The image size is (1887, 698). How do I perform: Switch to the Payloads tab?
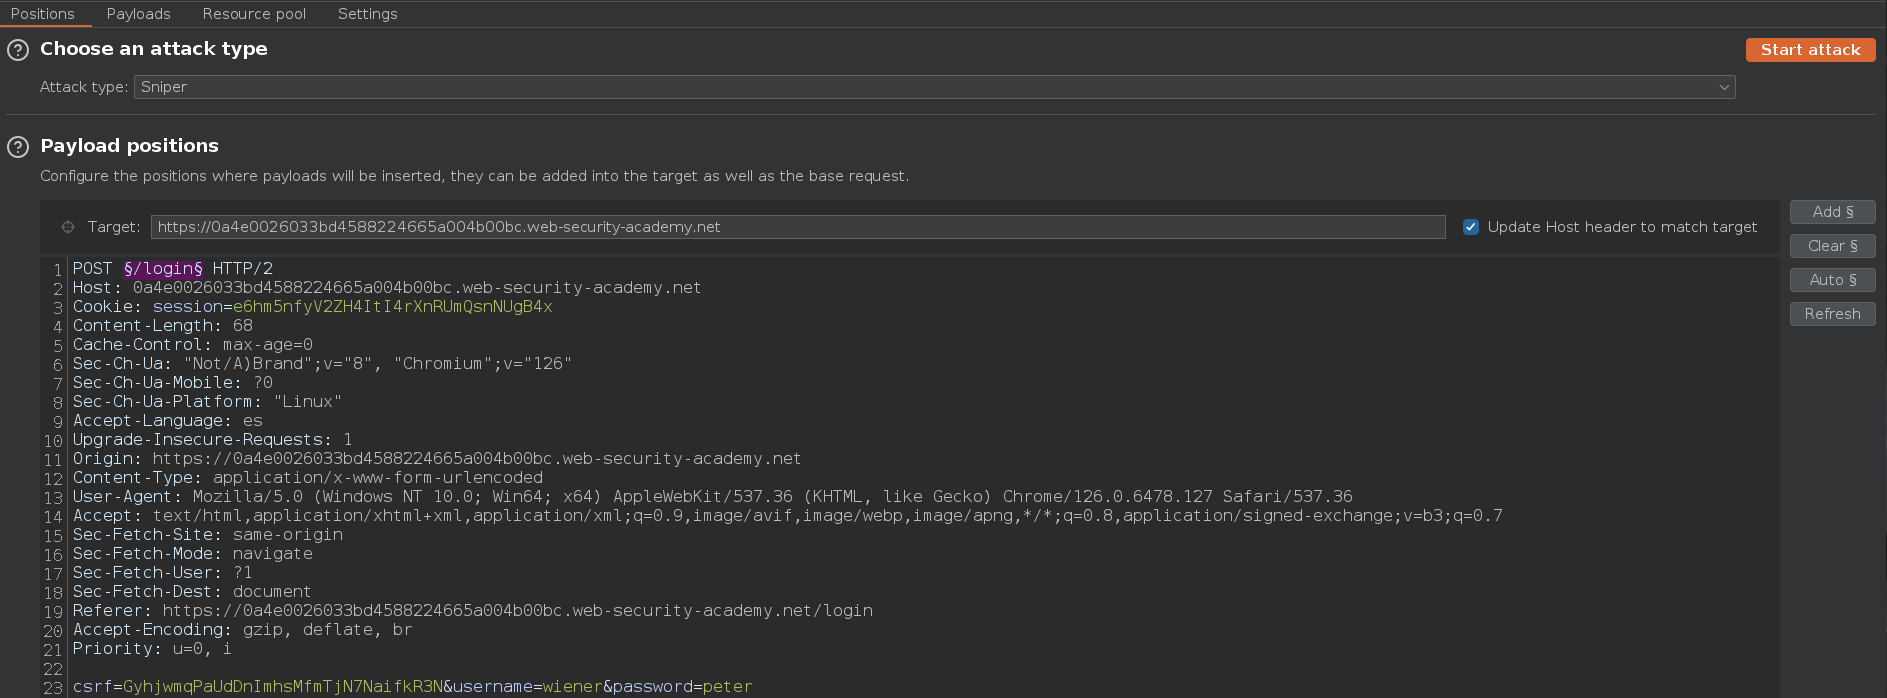coord(138,14)
